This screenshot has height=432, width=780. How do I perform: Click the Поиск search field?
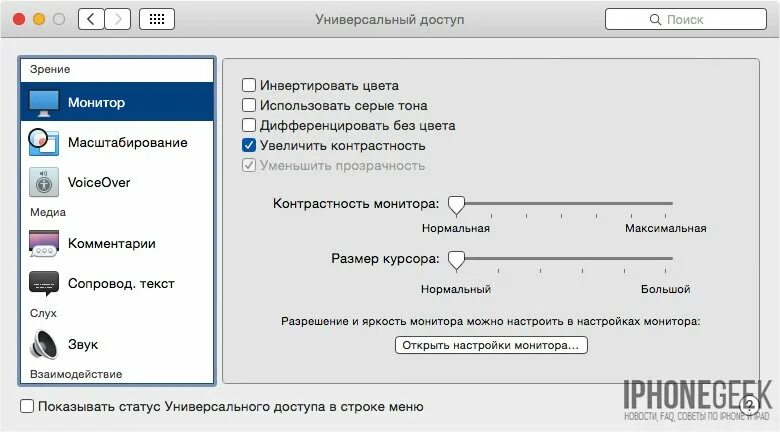(685, 19)
